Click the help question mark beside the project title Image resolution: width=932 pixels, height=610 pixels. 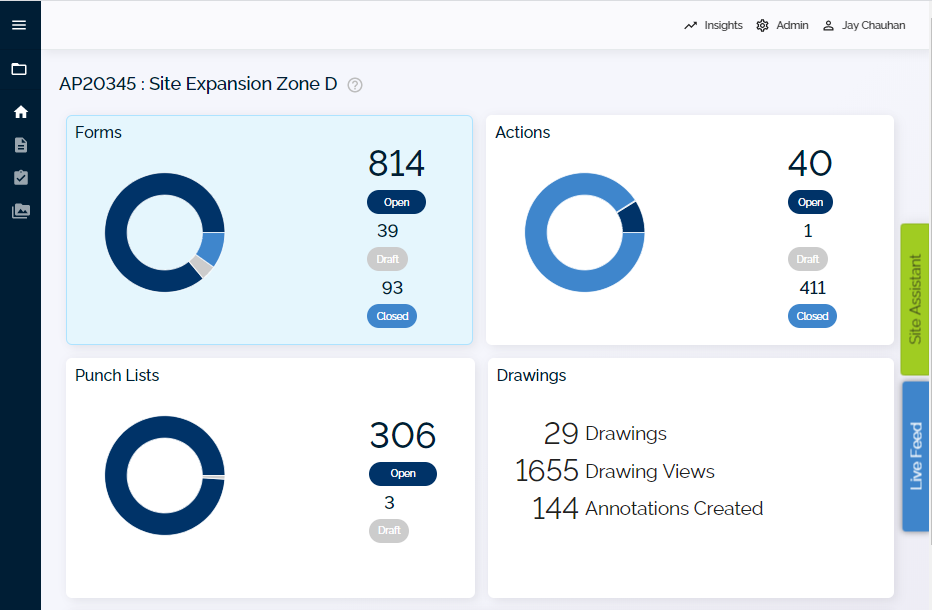(x=355, y=85)
